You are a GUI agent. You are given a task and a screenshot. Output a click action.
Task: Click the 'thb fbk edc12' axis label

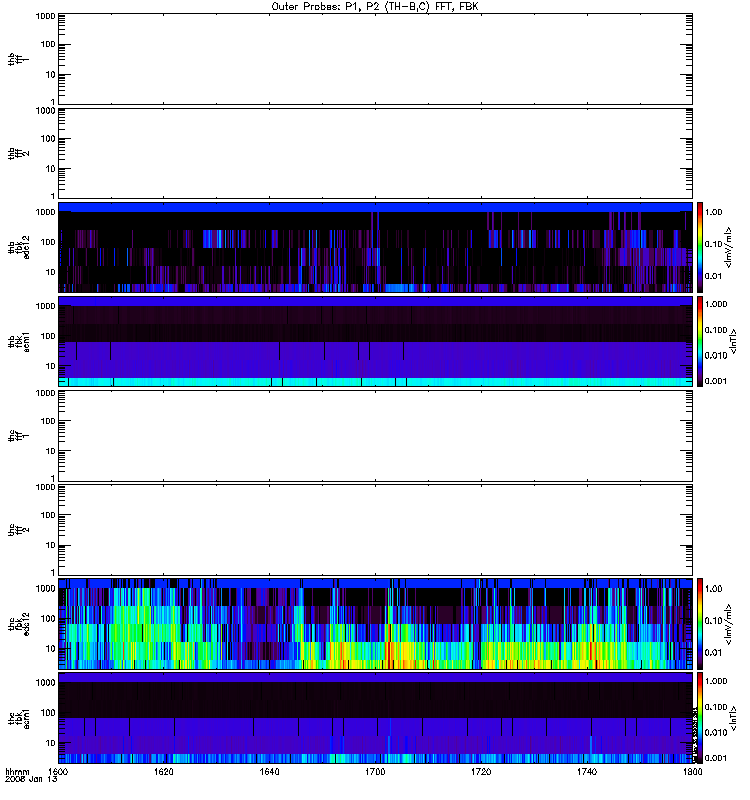(x=19, y=247)
